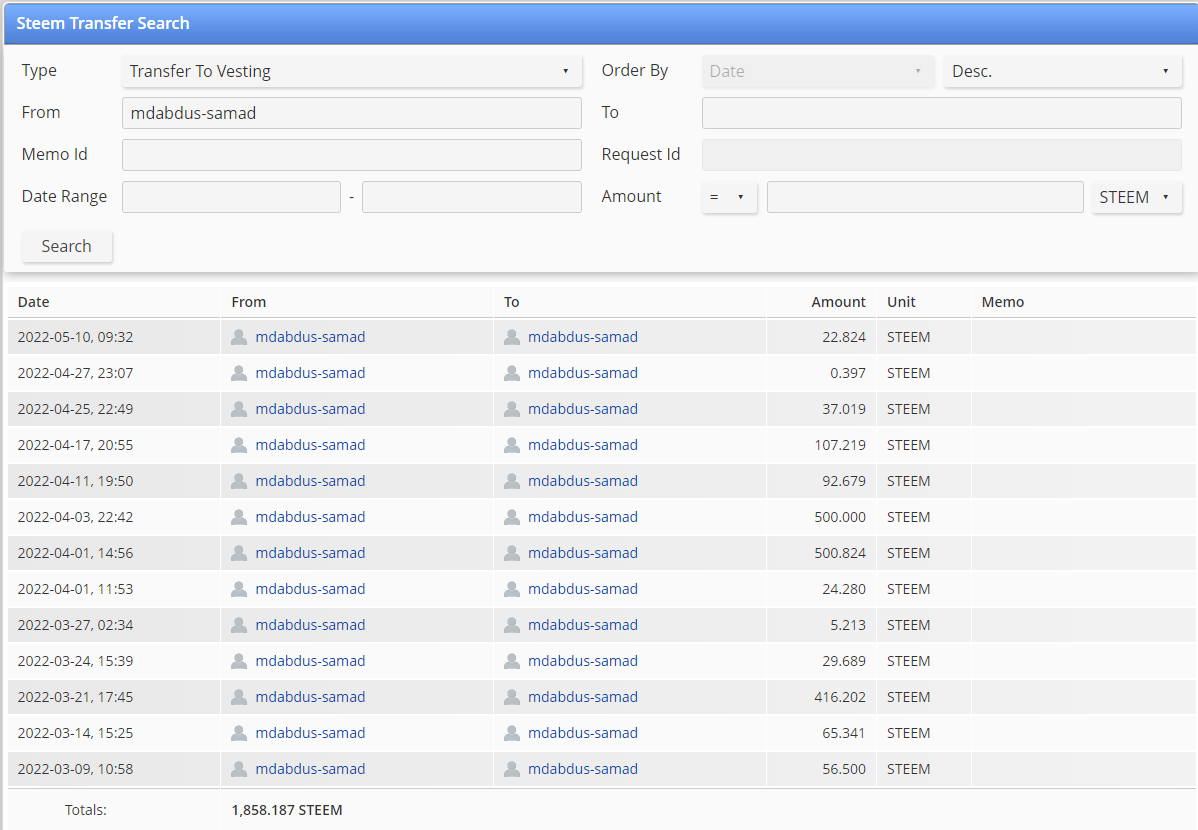Click the amount 92.679
1198x830 pixels.
(x=843, y=481)
